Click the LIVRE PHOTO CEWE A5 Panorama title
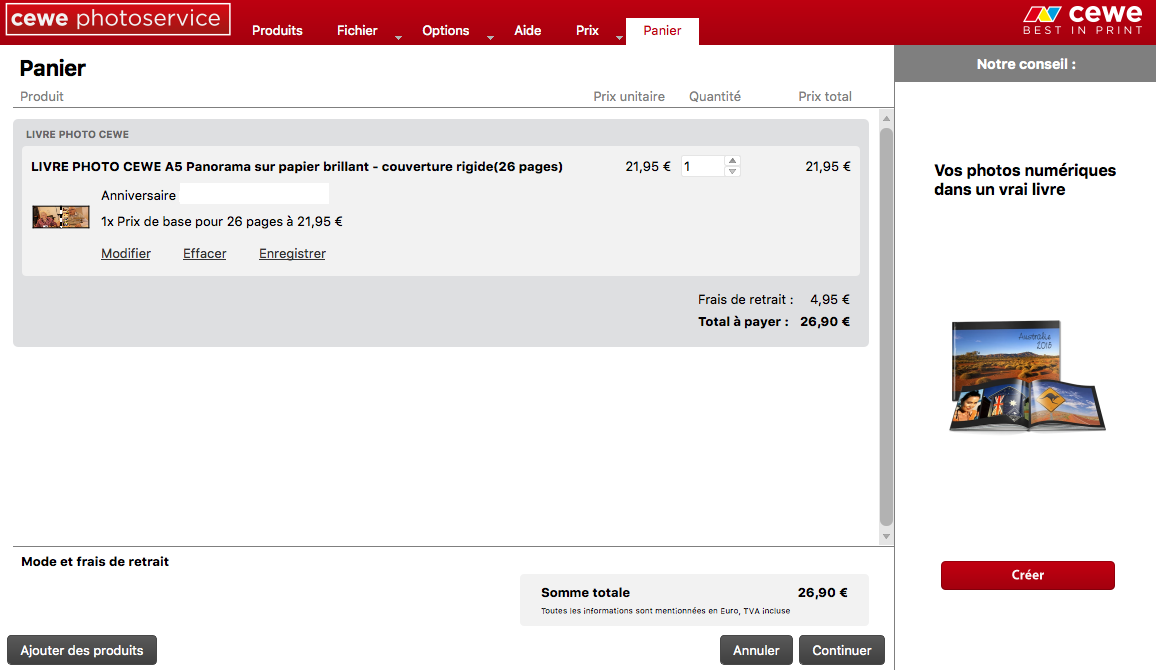The width and height of the screenshot is (1156, 670). click(x=296, y=167)
